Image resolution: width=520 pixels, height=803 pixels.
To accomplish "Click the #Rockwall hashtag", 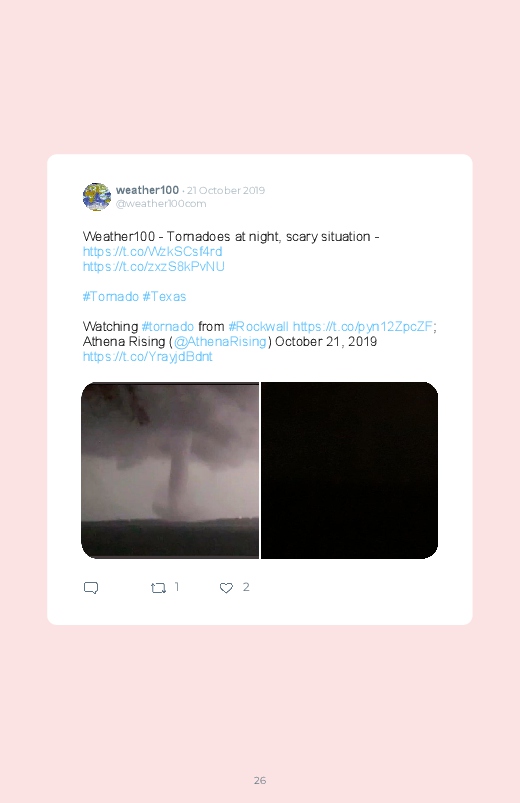I will click(259, 326).
